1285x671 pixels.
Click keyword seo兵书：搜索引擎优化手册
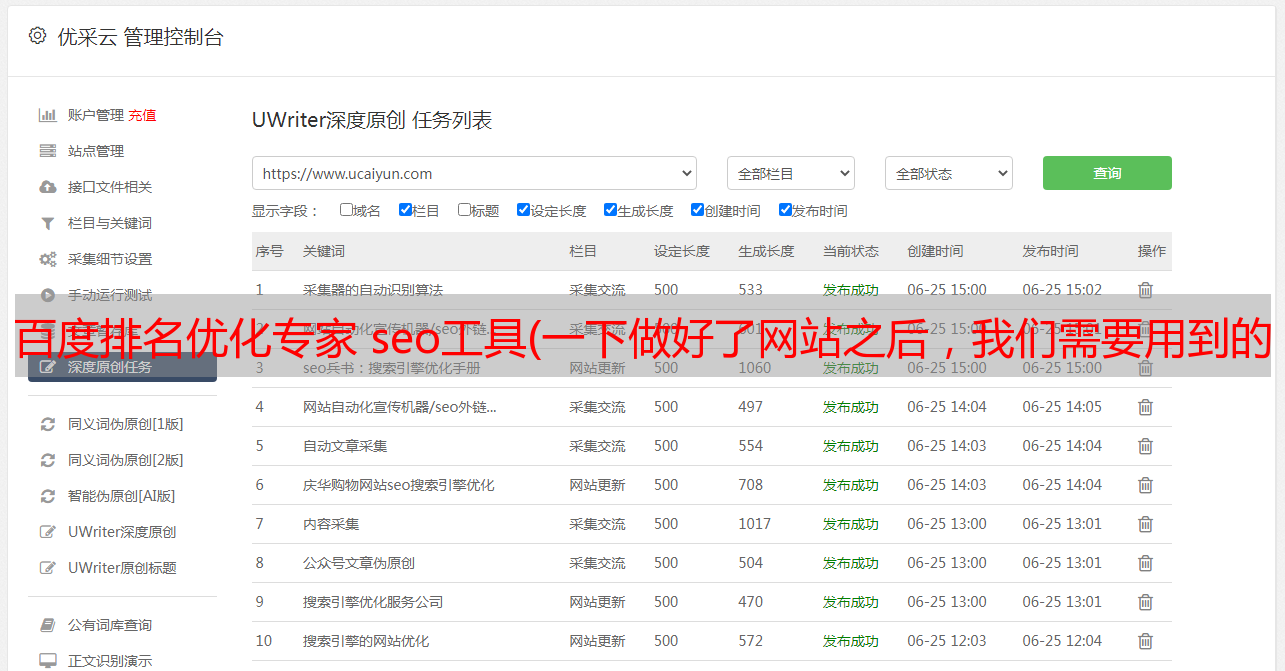point(392,368)
